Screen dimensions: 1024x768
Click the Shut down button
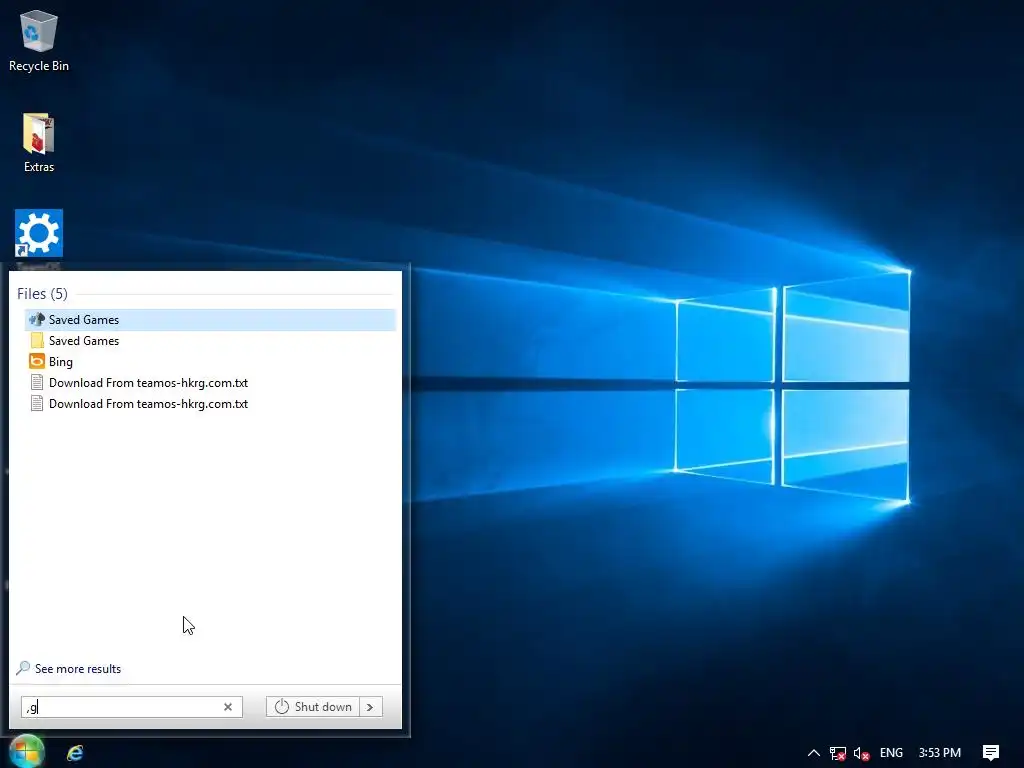[313, 707]
